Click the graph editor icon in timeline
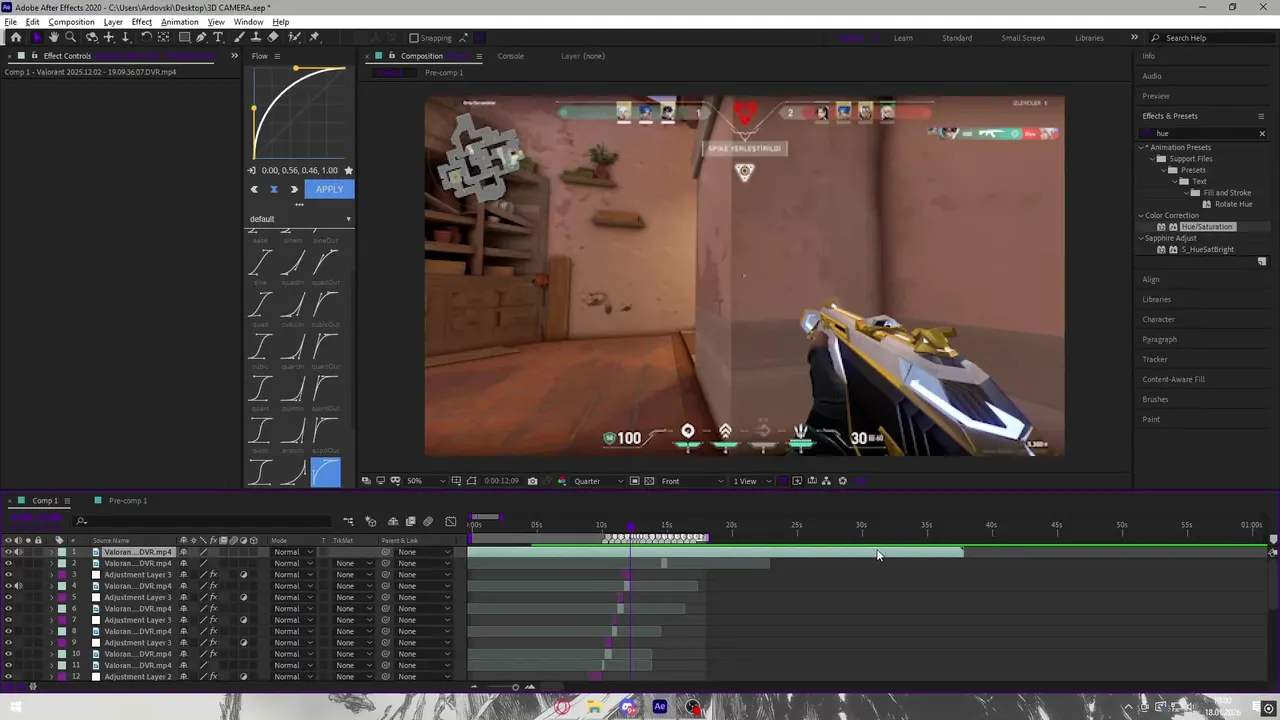 (x=450, y=521)
